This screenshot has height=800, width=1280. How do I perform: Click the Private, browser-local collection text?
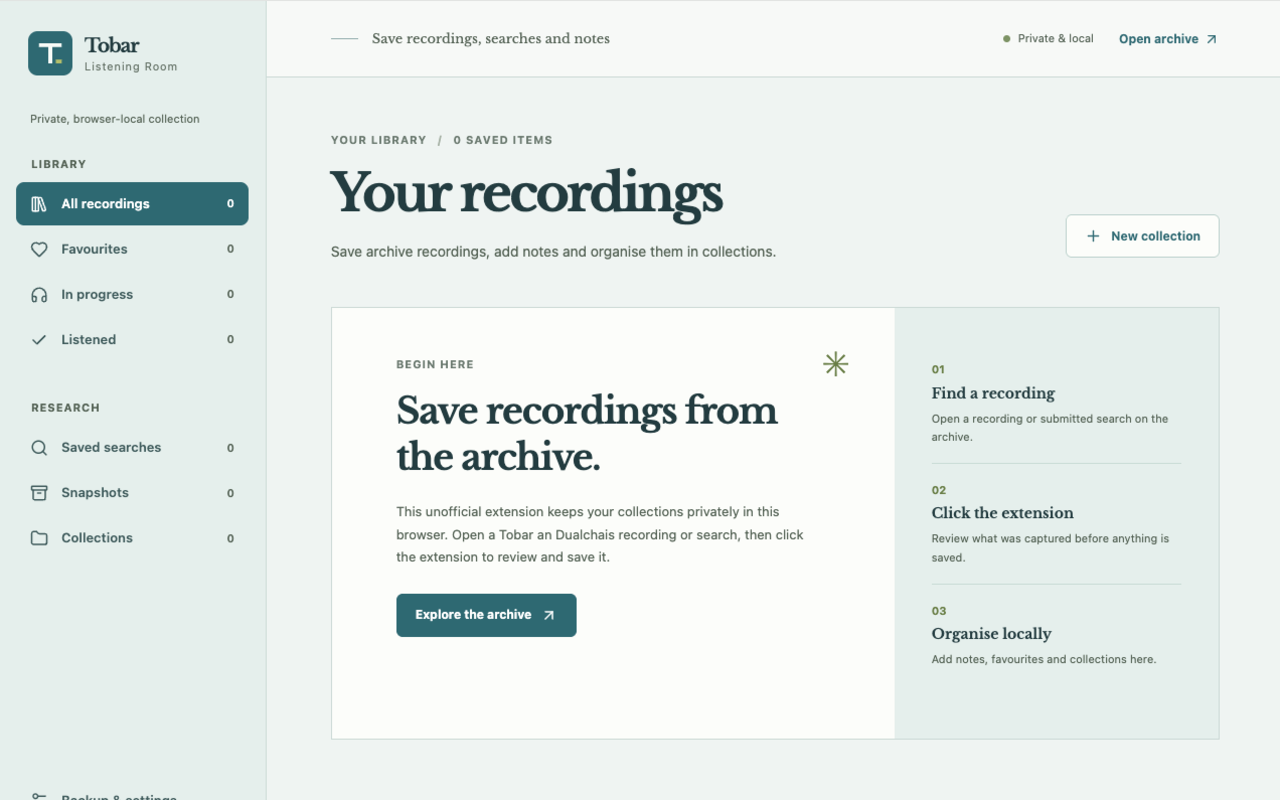click(115, 119)
